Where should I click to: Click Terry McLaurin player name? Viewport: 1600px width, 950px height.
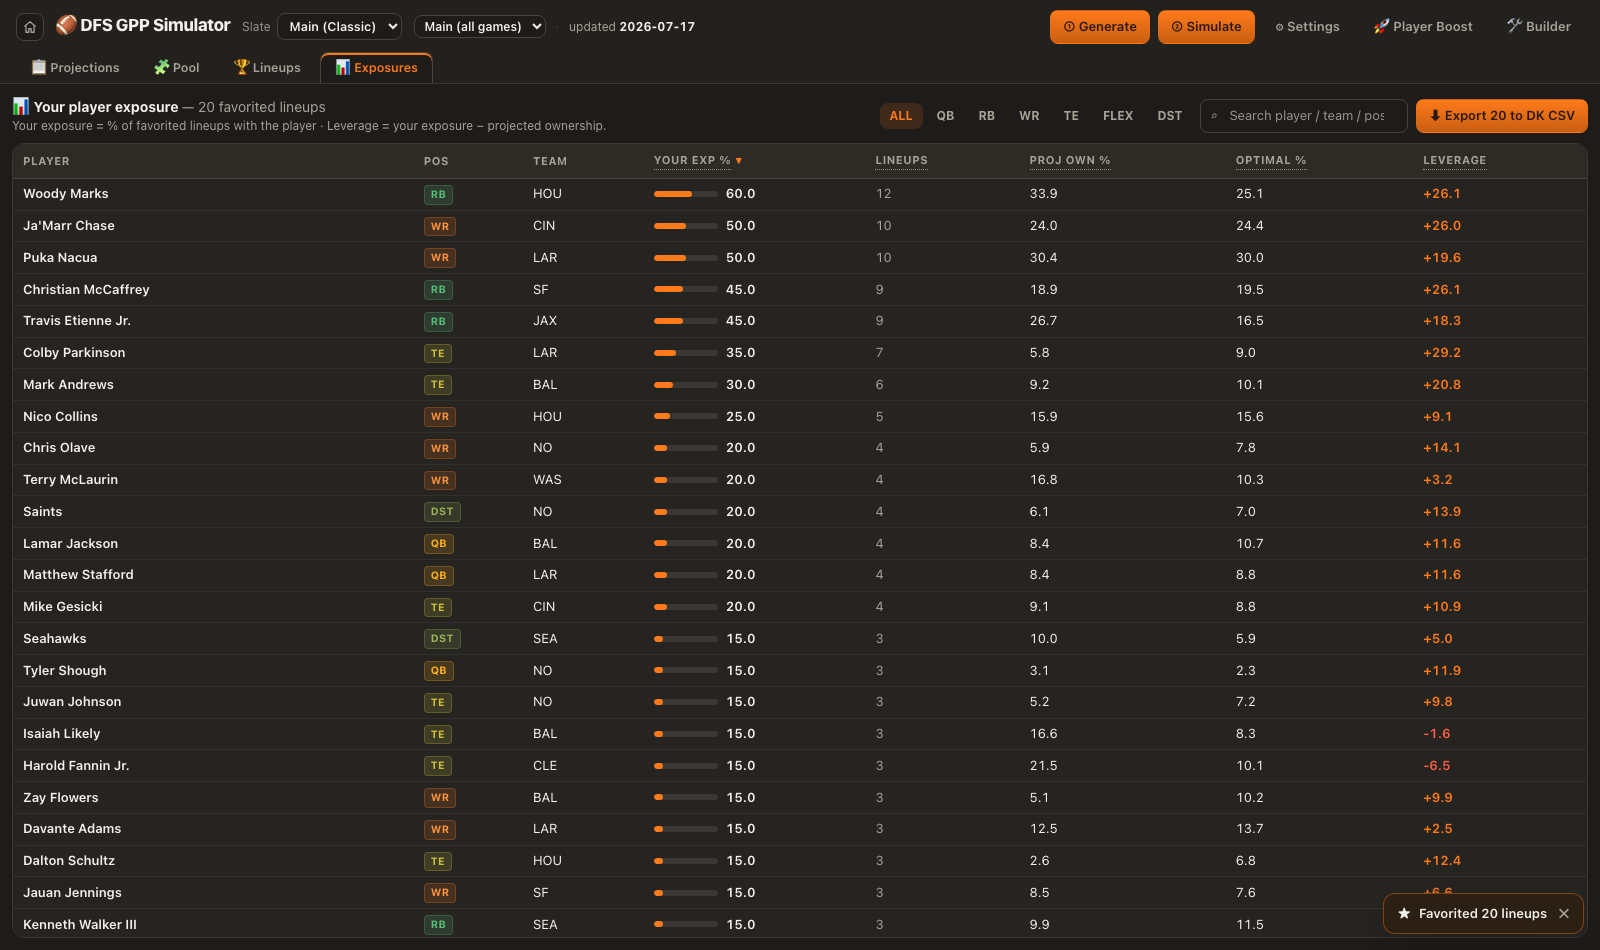point(71,480)
